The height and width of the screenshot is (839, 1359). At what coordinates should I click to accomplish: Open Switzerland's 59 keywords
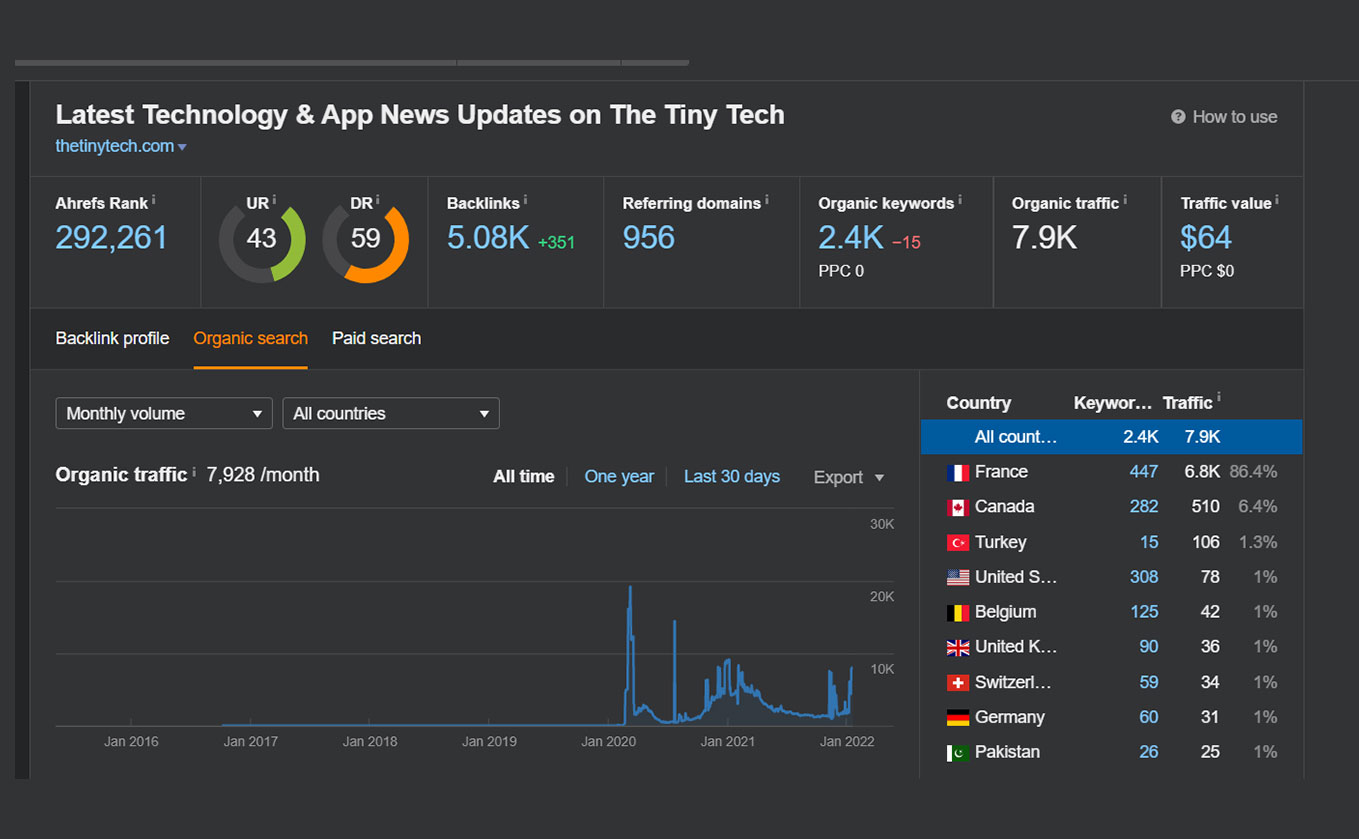click(x=1149, y=682)
